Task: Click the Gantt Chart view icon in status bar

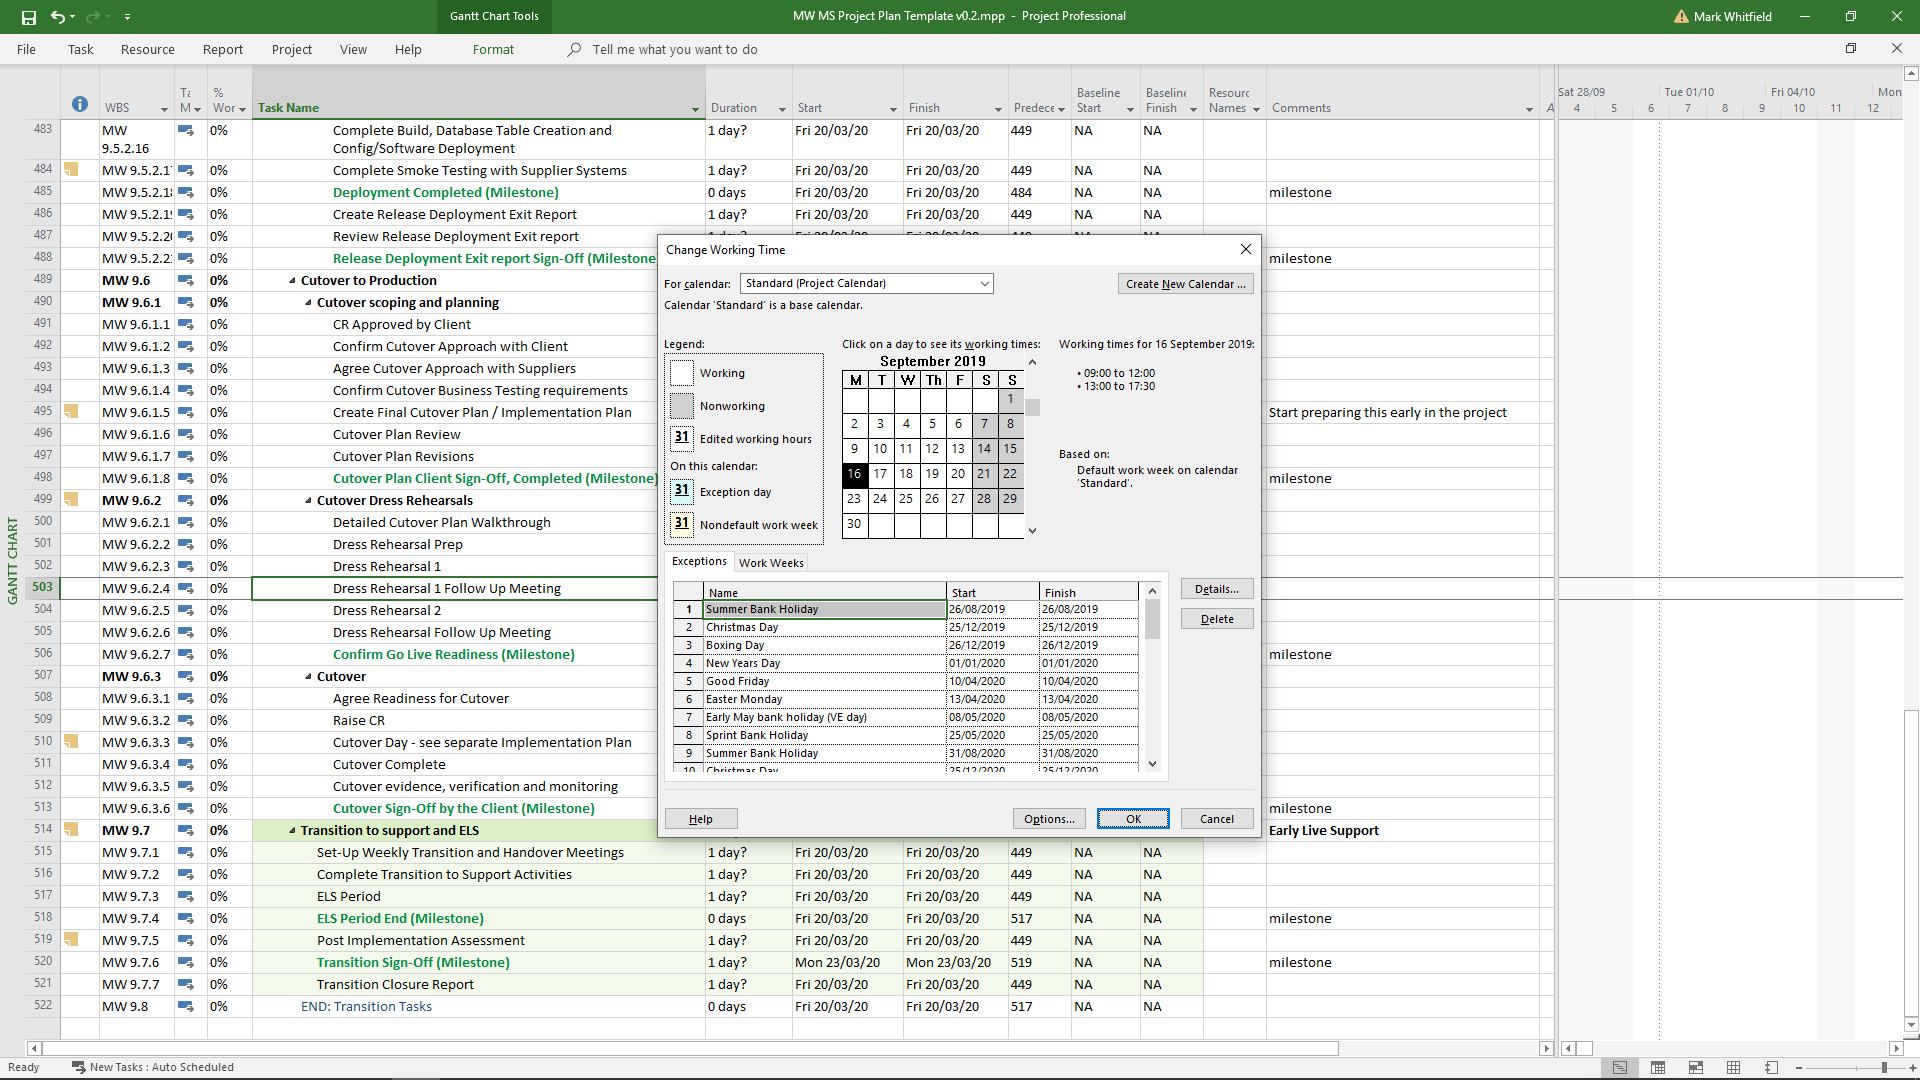Action: 1620,1068
